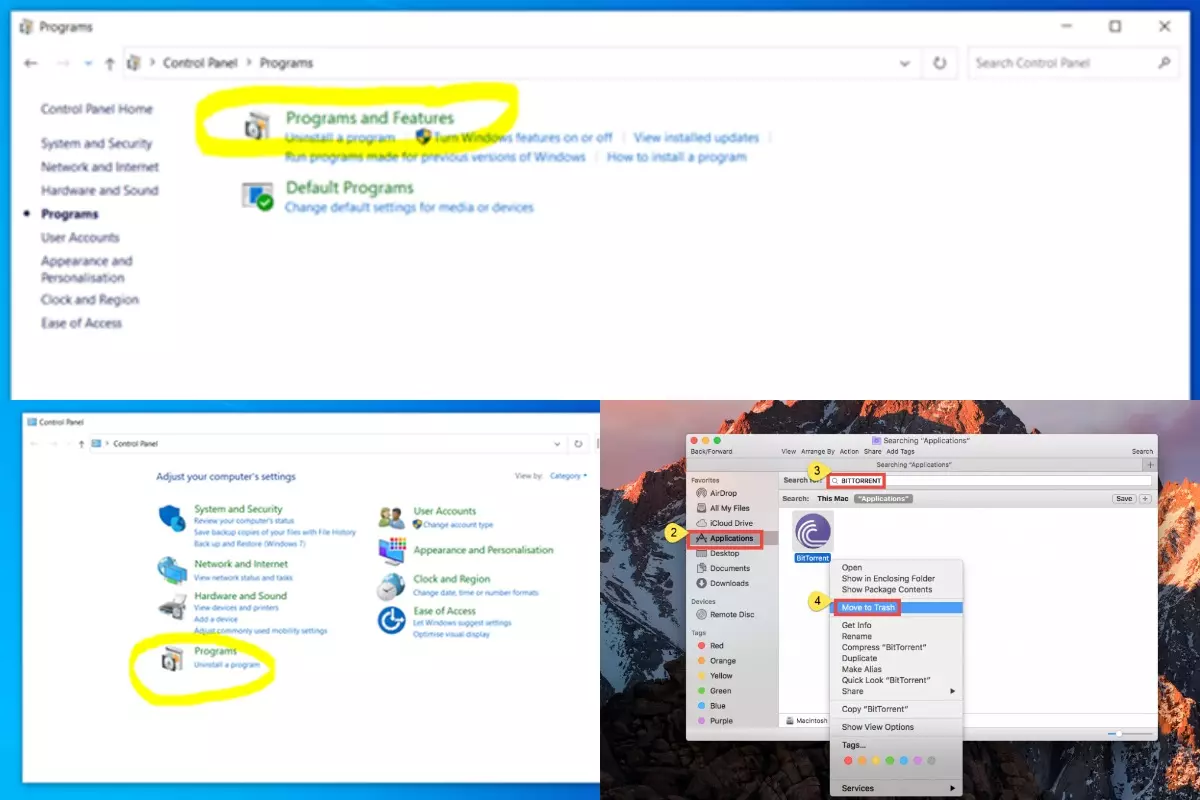The height and width of the screenshot is (800, 1200).
Task: Click Hardware and Sound printer icon in Control Panel
Action: (172, 606)
